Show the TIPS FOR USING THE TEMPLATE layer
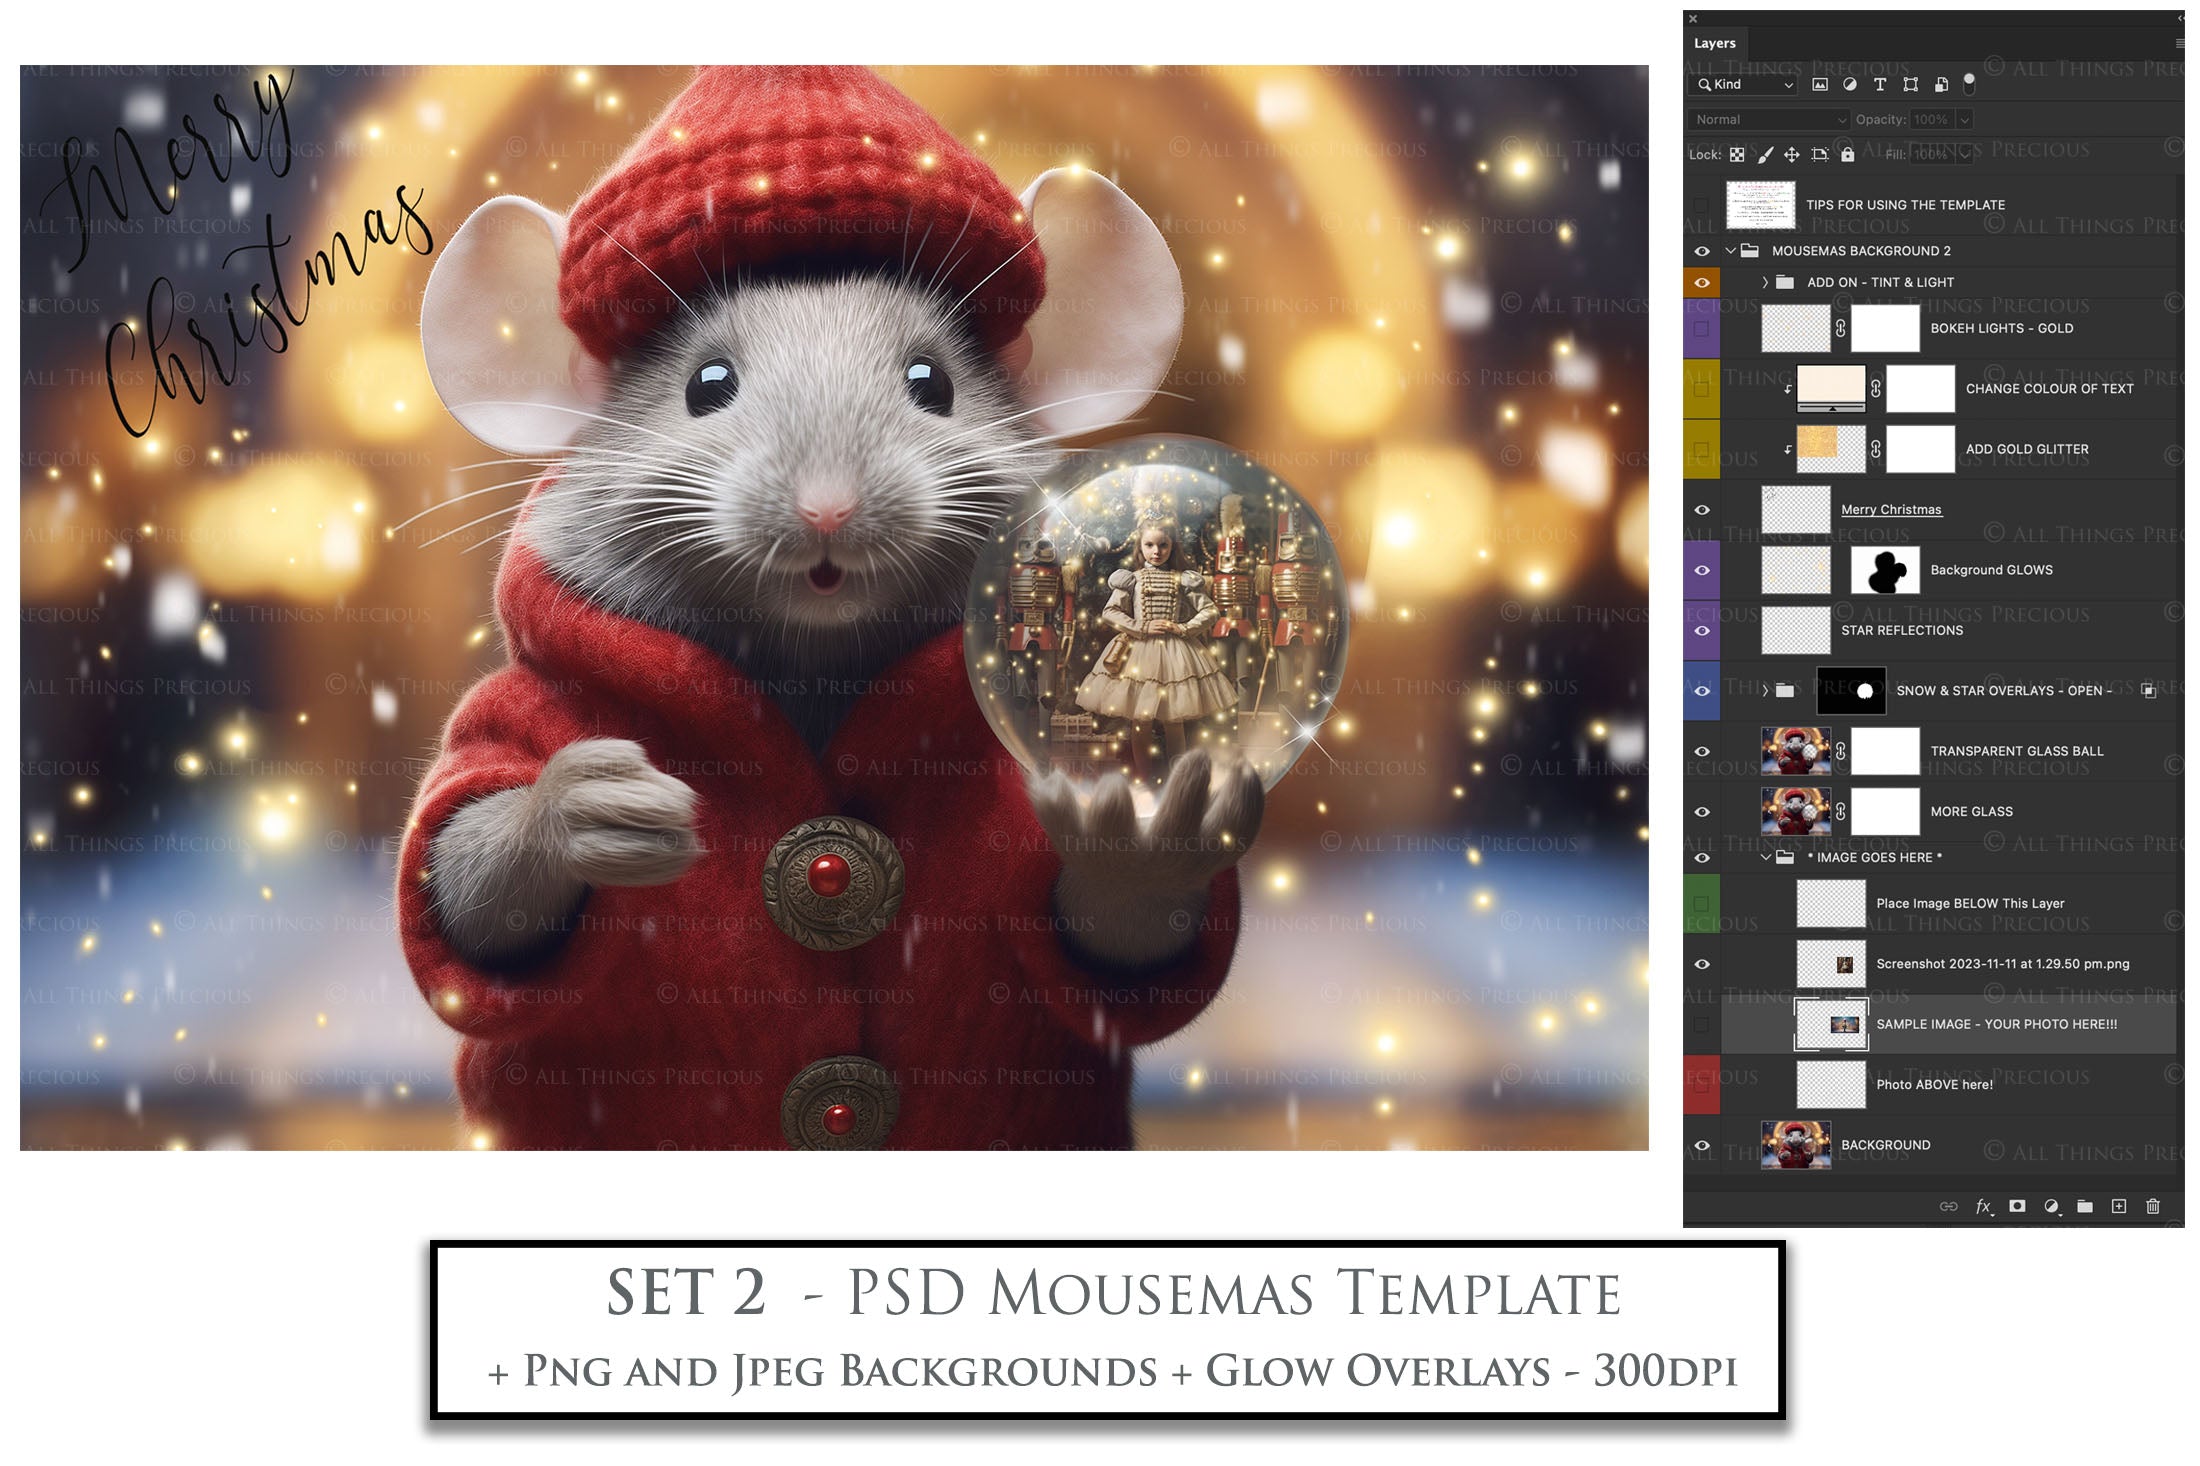This screenshot has height=1466, width=2200. click(x=1703, y=204)
